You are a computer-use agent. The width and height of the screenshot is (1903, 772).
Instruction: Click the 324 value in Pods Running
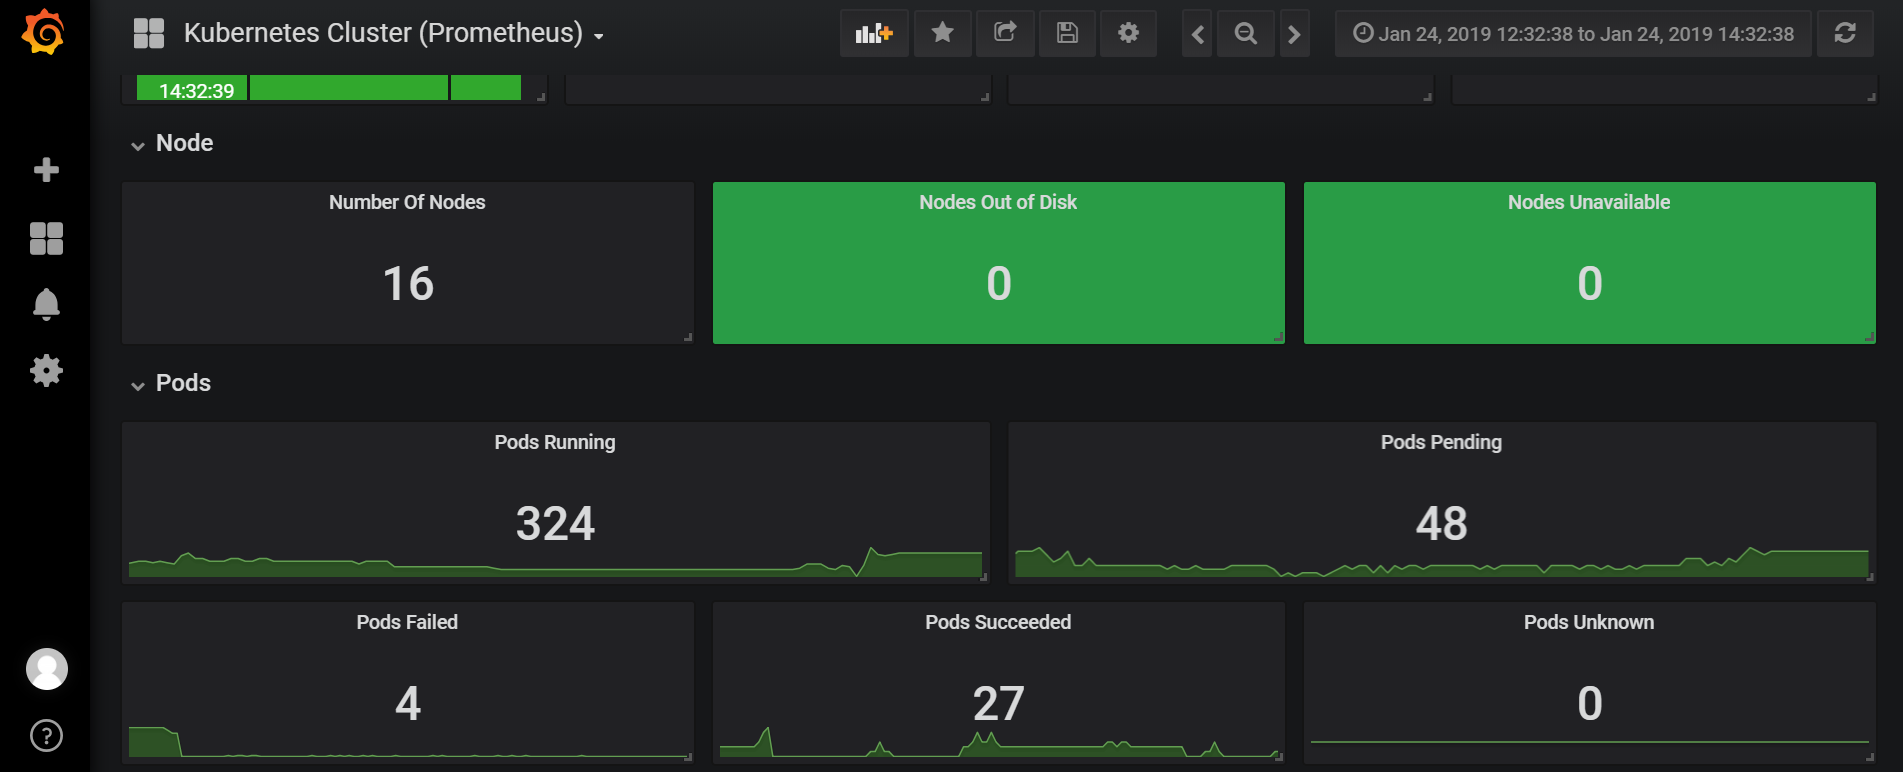click(x=555, y=524)
